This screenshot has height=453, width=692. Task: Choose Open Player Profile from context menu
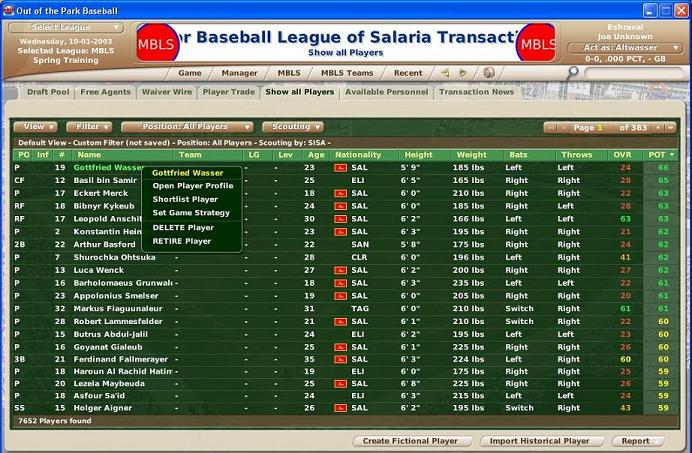pyautogui.click(x=193, y=186)
